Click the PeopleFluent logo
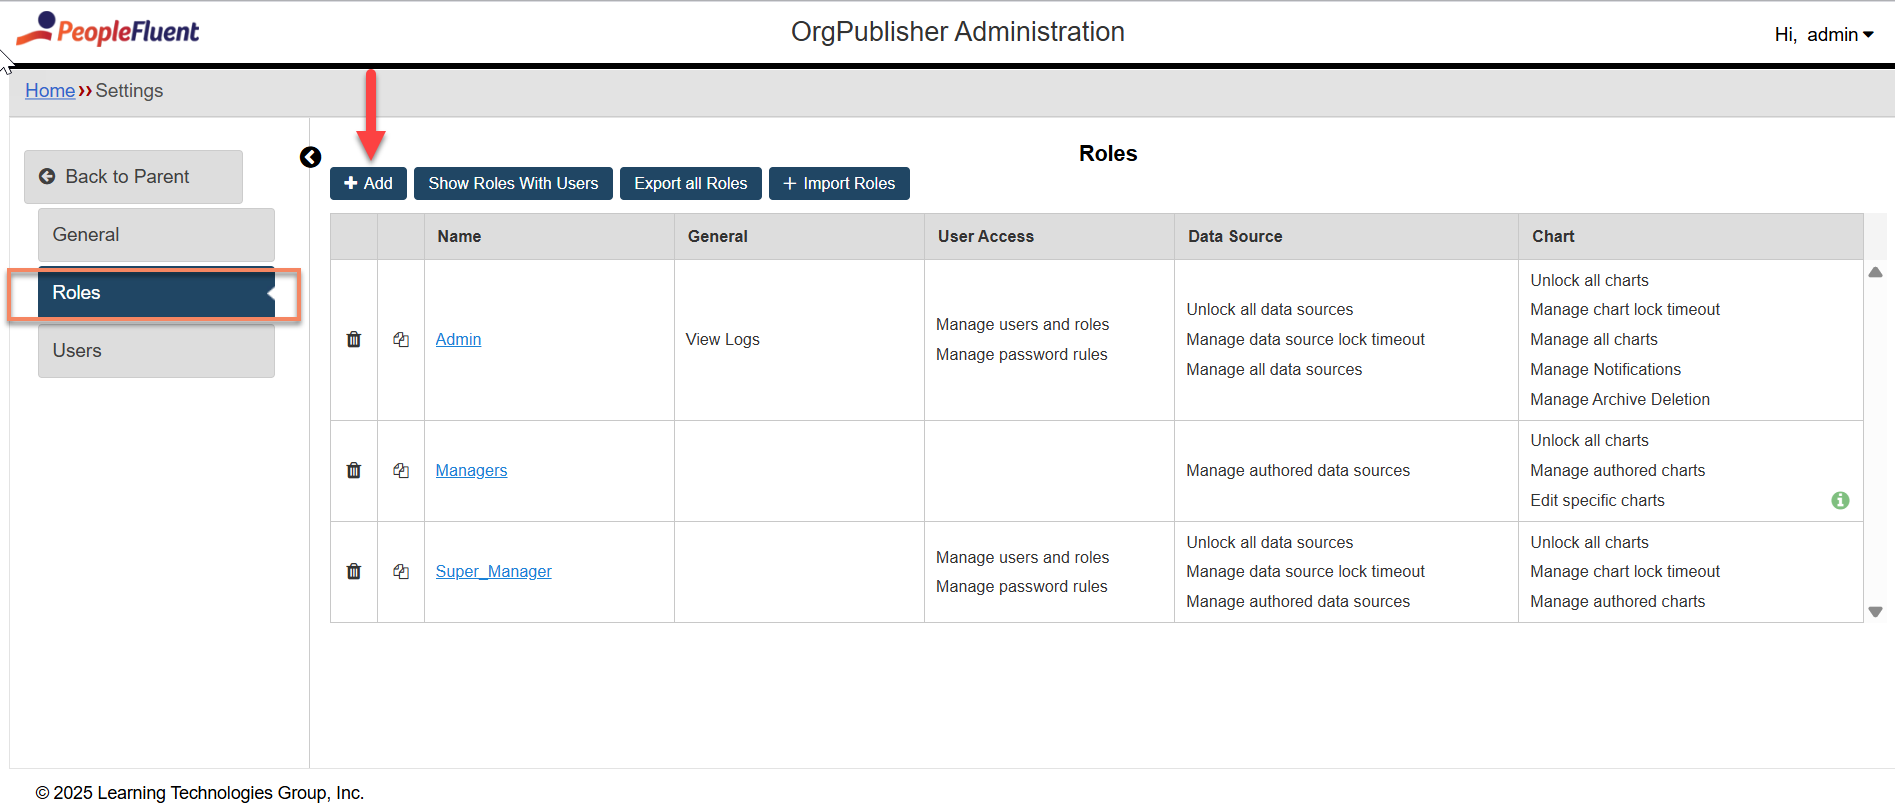The height and width of the screenshot is (808, 1895). tap(108, 30)
